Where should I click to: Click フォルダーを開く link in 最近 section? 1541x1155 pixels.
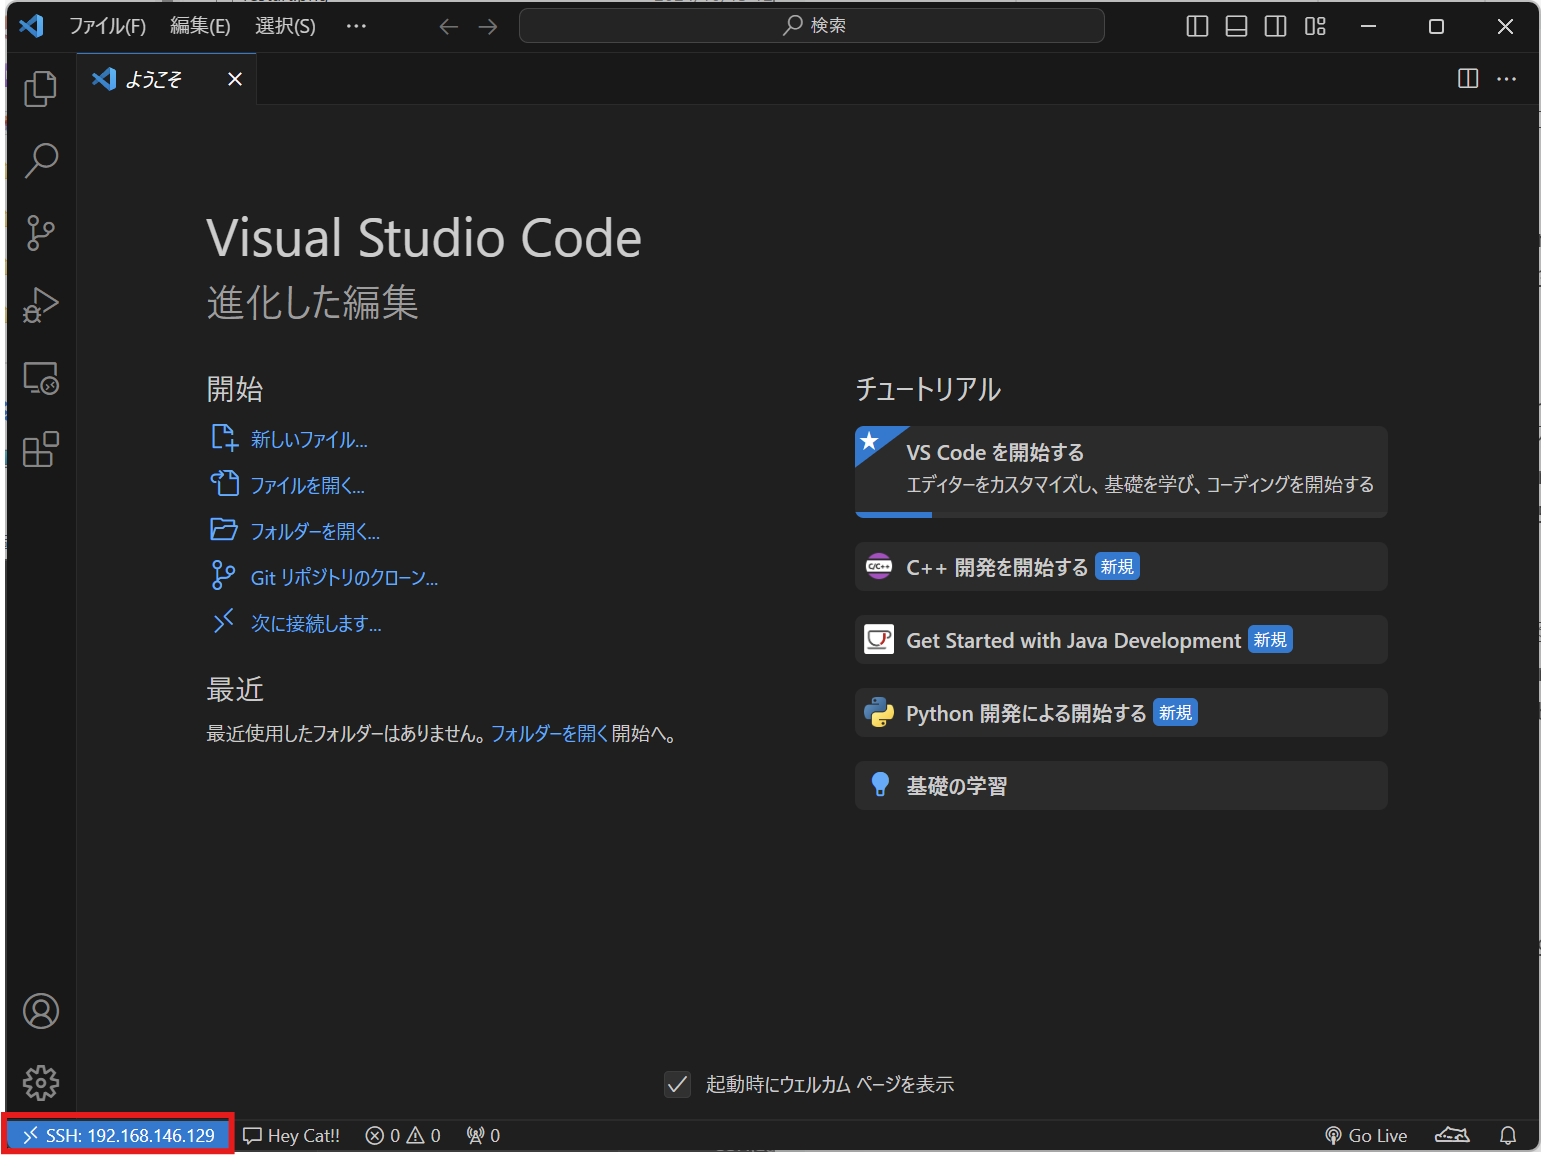tap(549, 734)
